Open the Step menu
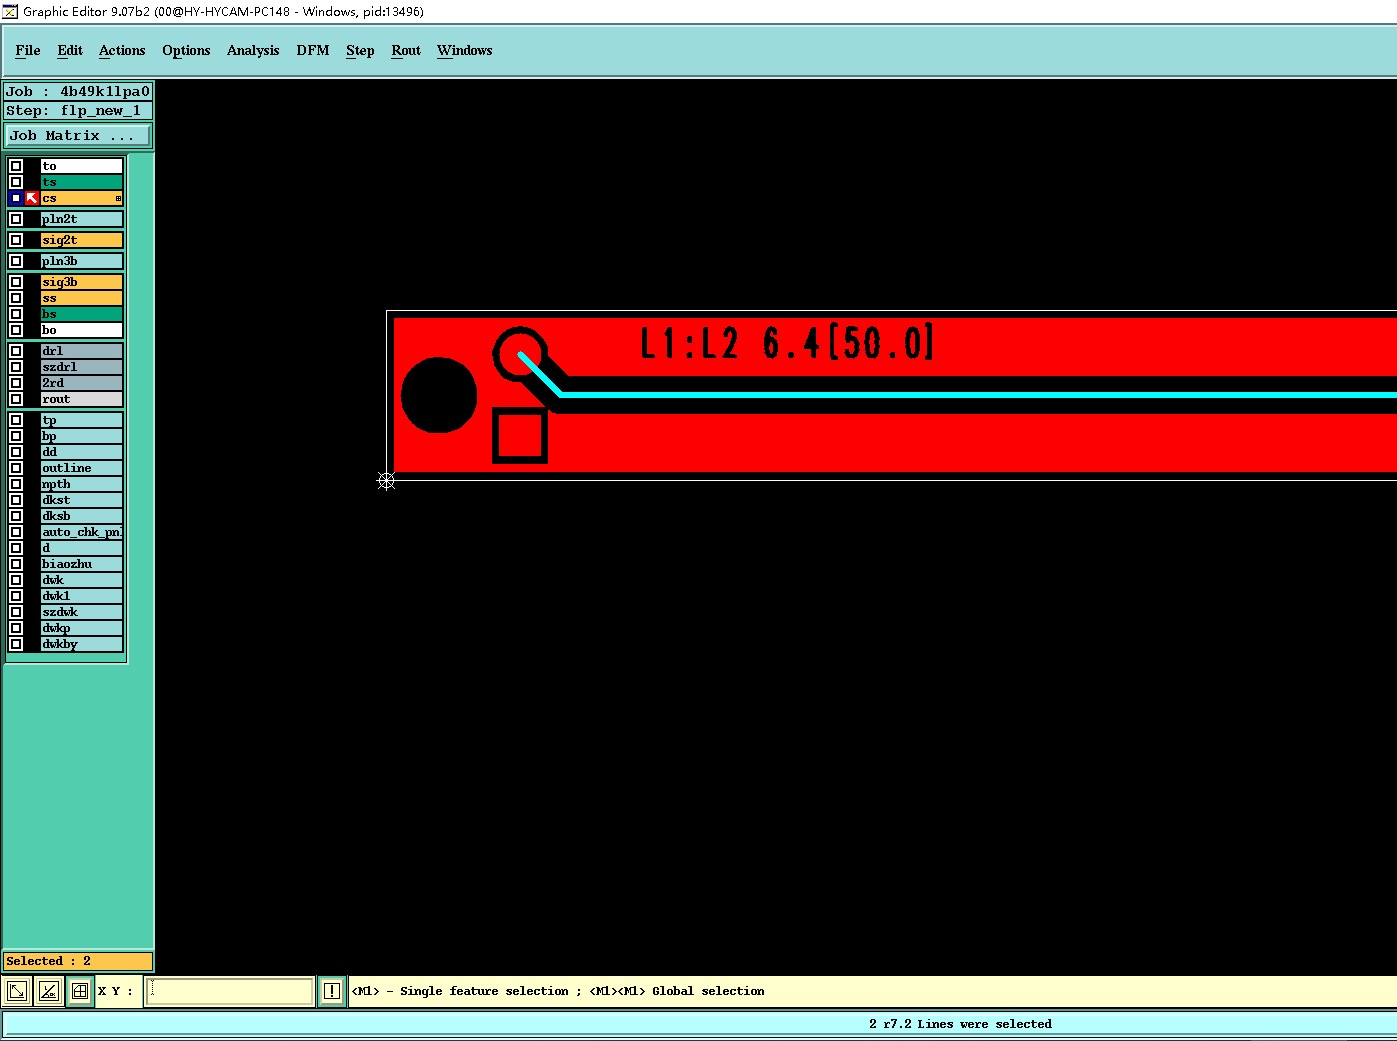This screenshot has width=1397, height=1041. click(360, 50)
